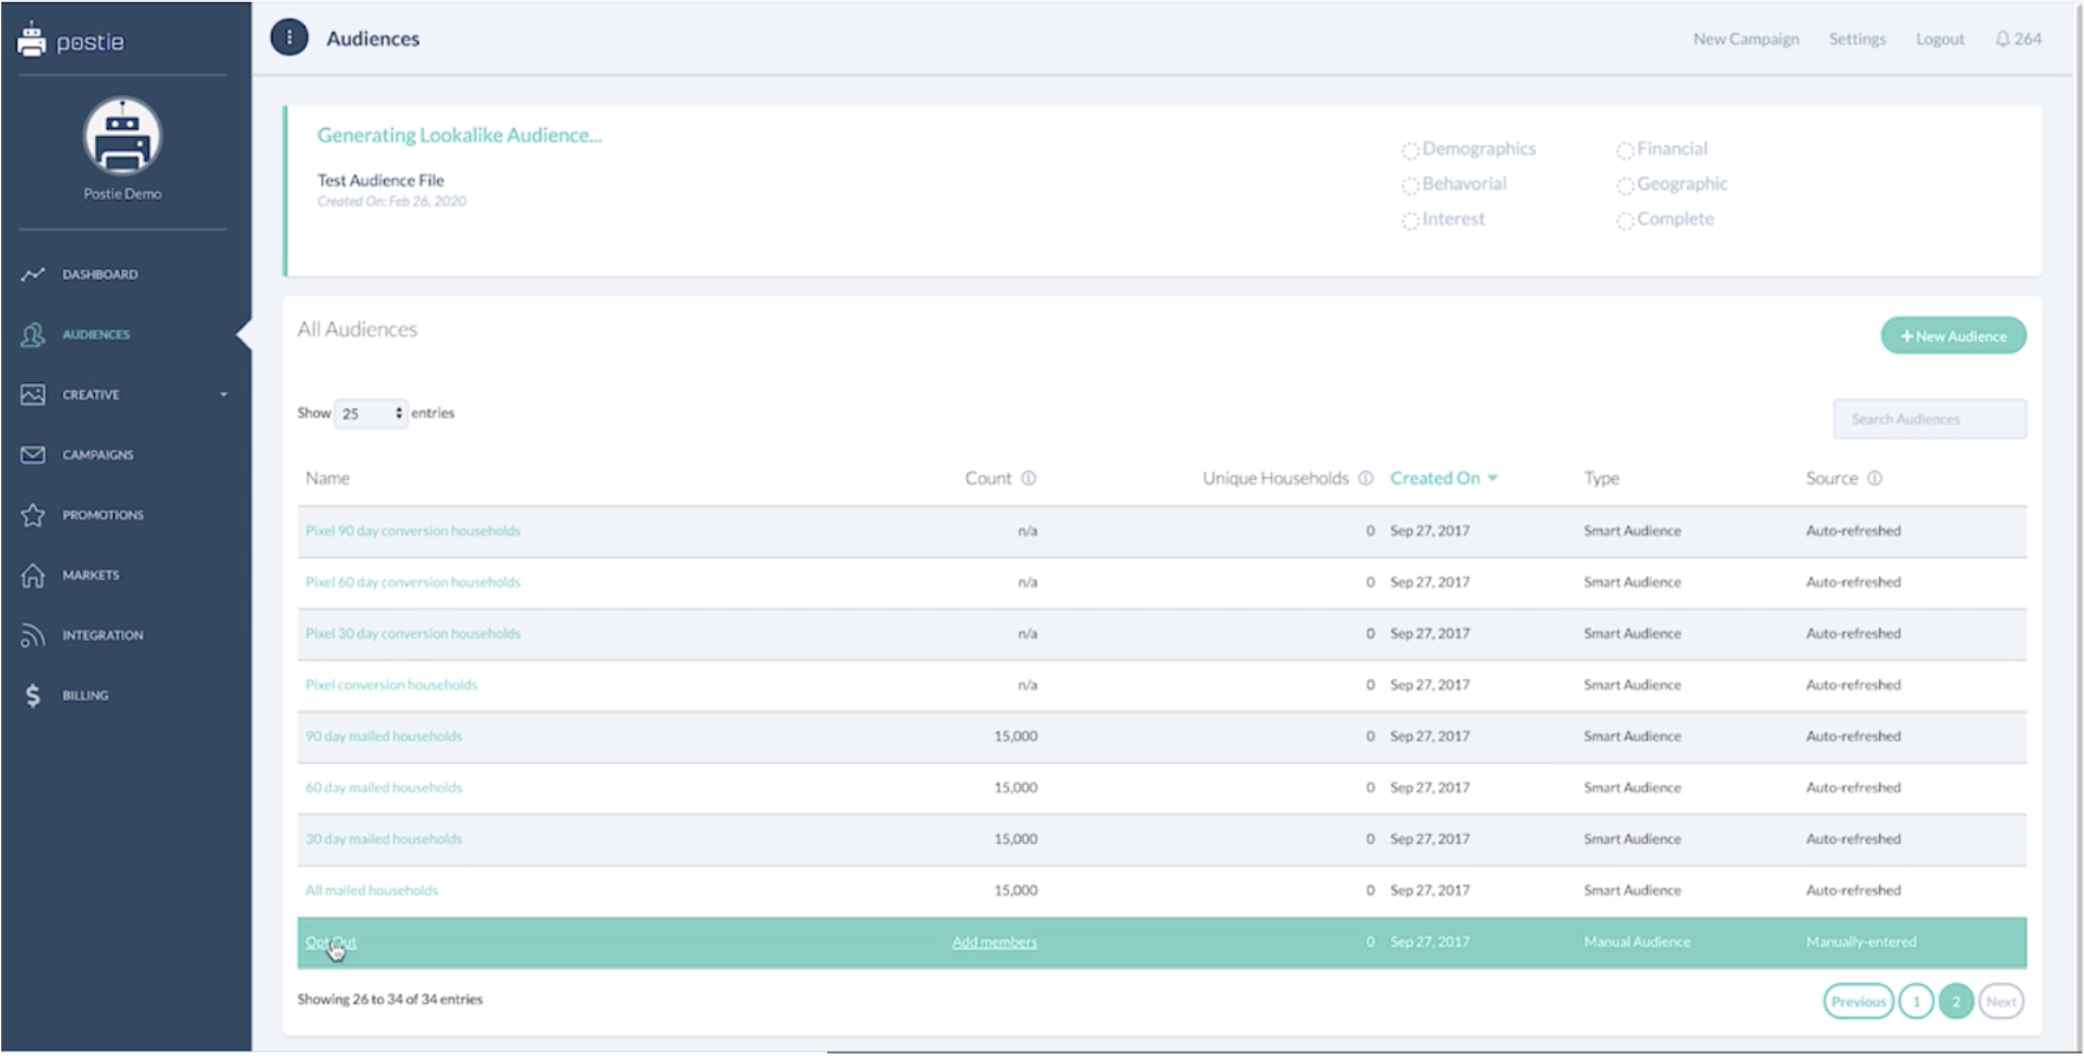Sort by Created On column arrow
2084x1056 pixels.
[x=1492, y=478]
